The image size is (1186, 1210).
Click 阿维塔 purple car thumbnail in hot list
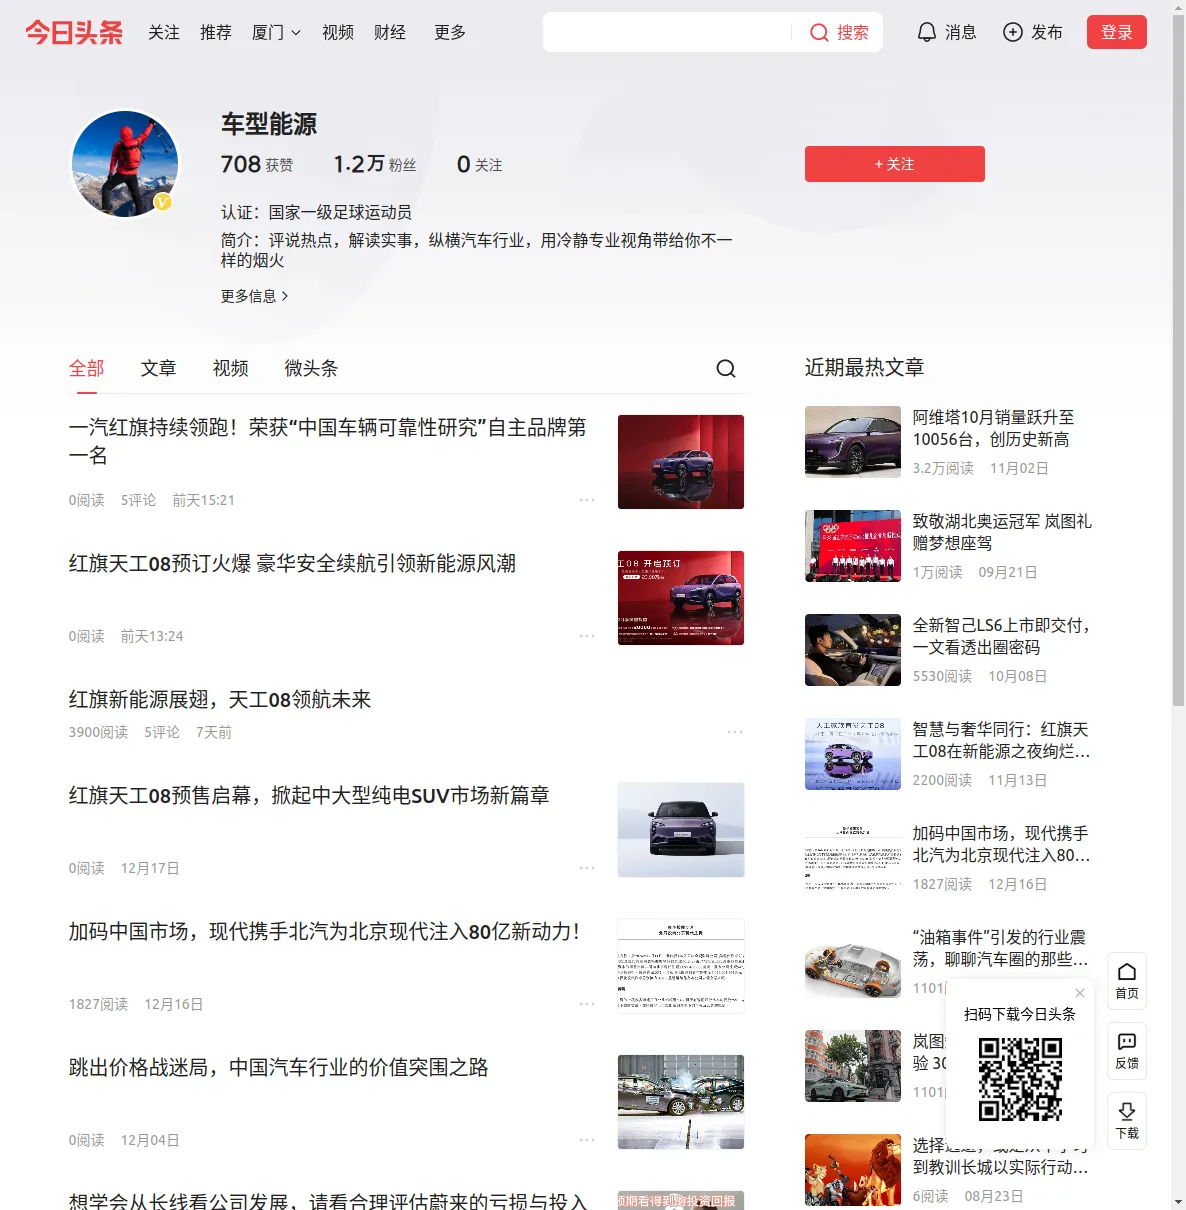[853, 442]
